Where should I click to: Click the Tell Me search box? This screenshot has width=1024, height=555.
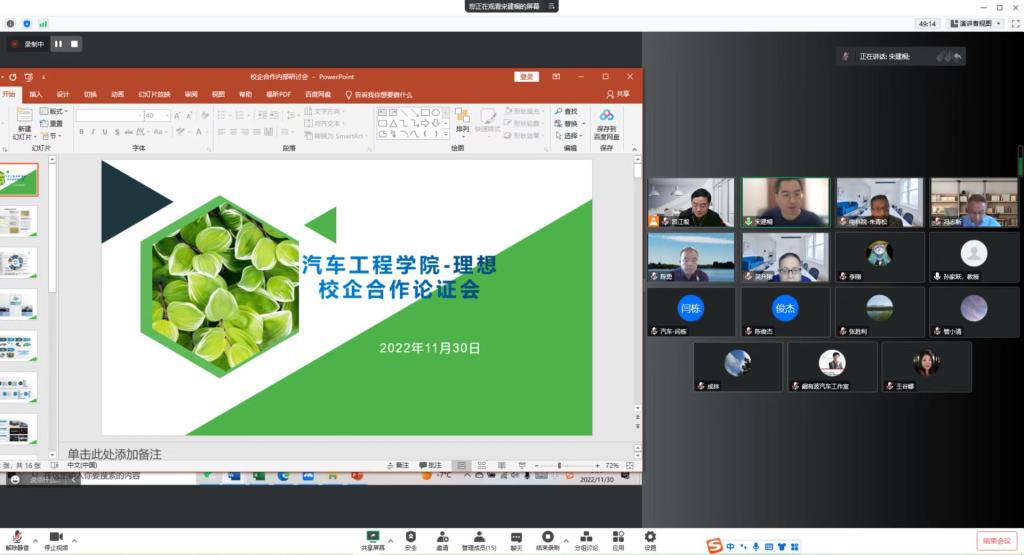point(379,95)
